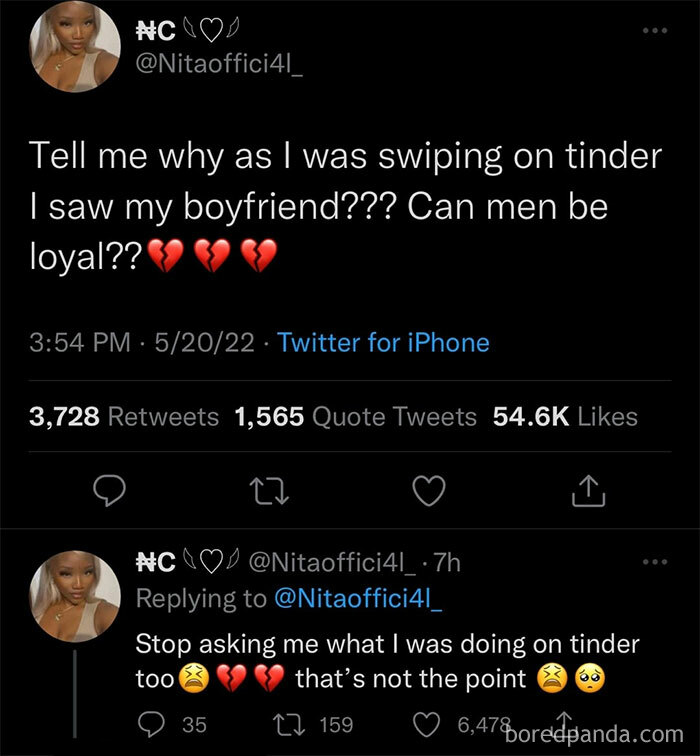
Task: View the 1,565 Quote Tweets list
Action: (x=355, y=416)
